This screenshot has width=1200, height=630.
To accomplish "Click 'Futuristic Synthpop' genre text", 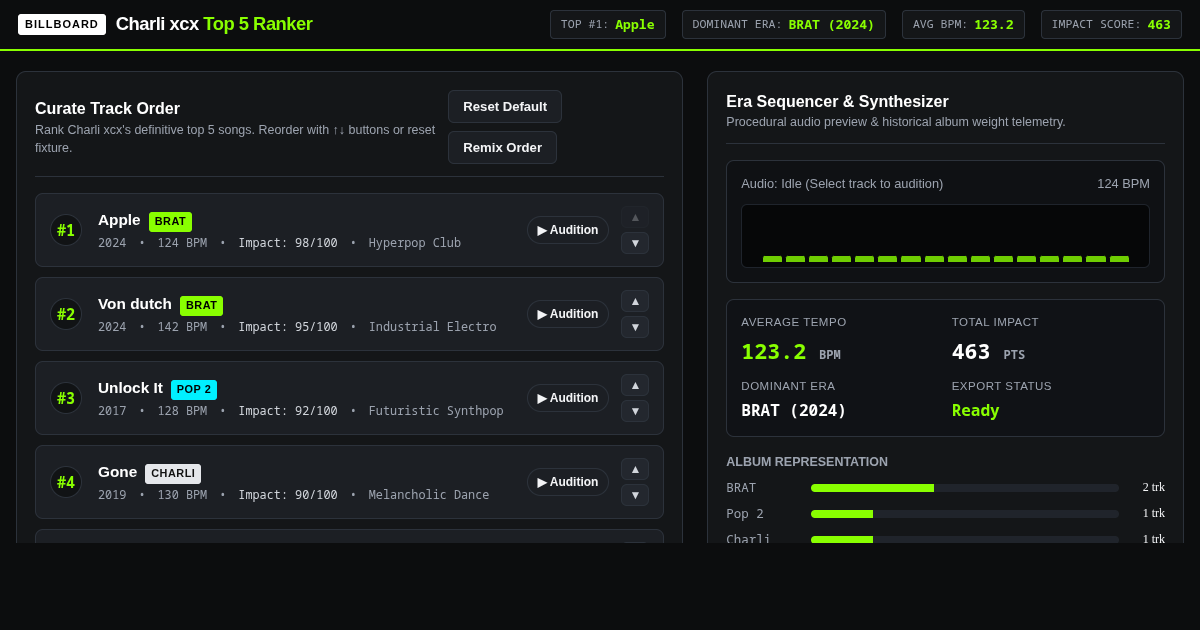I will 436,411.
